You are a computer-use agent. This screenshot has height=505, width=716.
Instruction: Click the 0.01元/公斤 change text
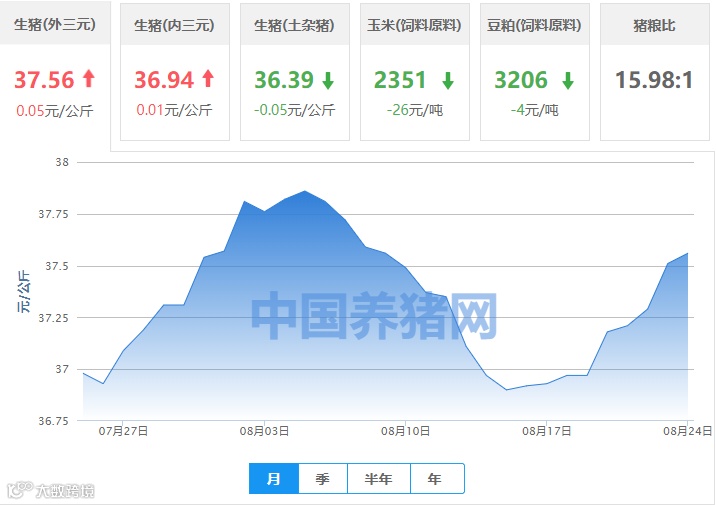point(174,110)
